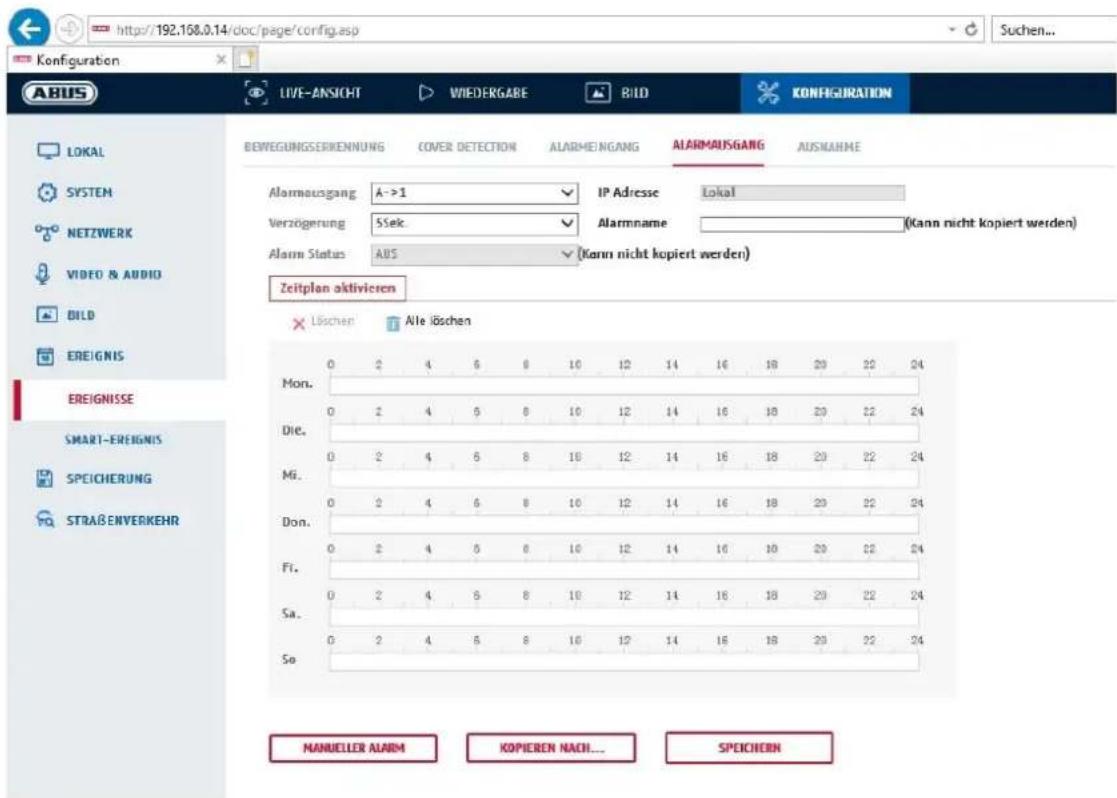
Task: Open the Alarm Status dropdown
Action: (x=474, y=254)
